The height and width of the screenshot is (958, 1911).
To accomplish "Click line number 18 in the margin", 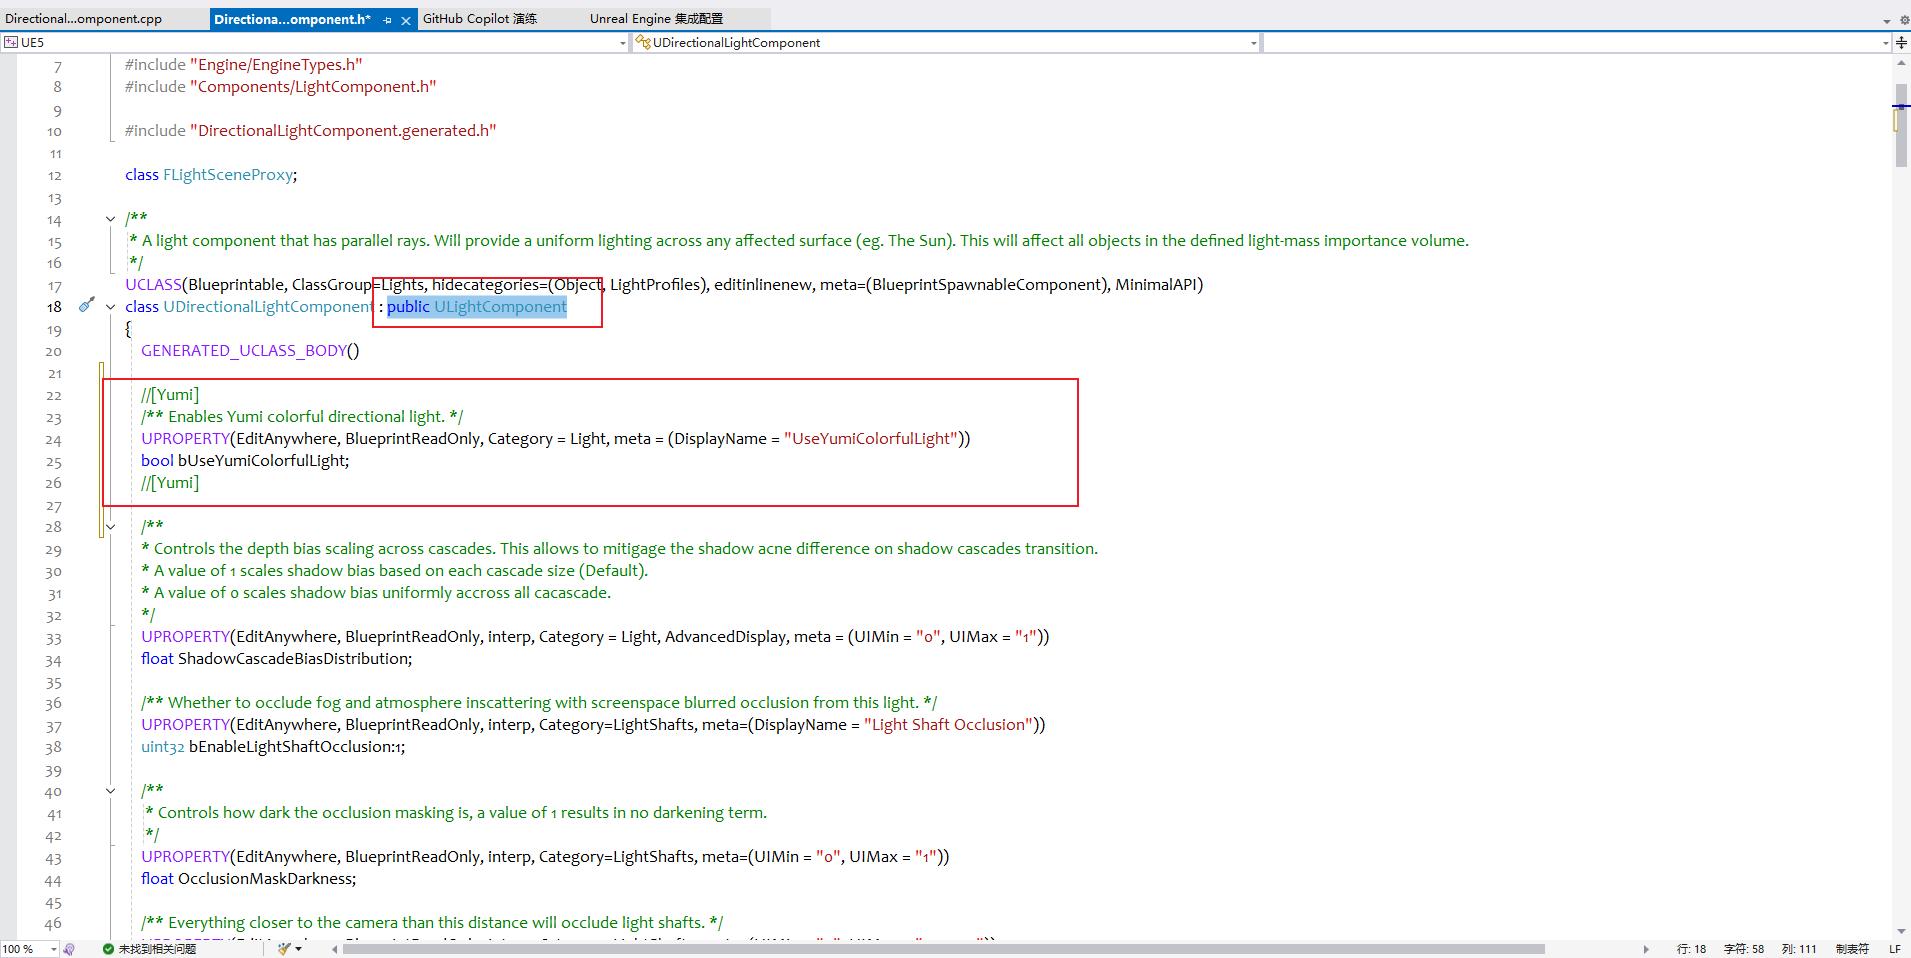I will pos(54,307).
